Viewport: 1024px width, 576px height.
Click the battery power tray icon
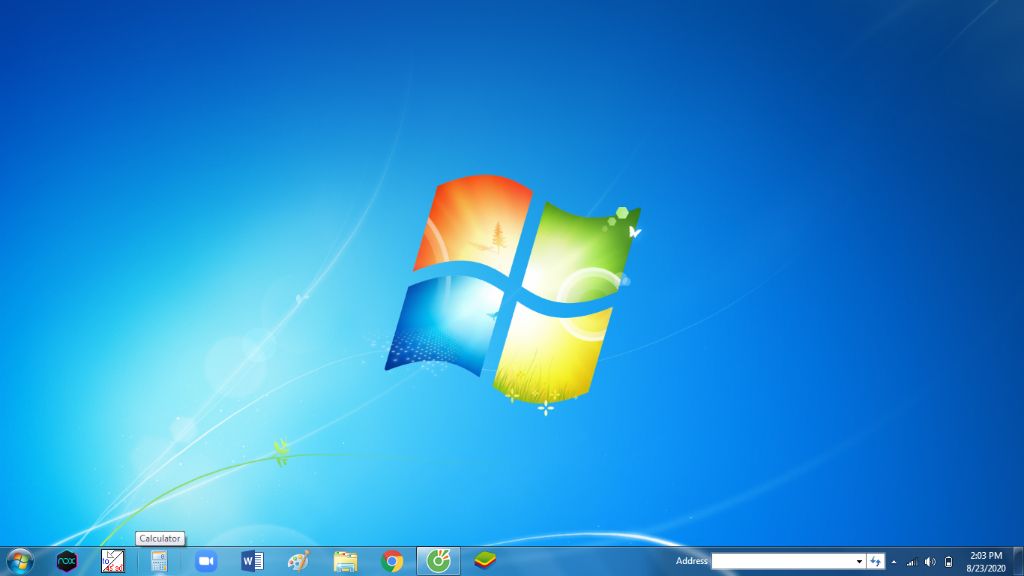click(x=948, y=562)
